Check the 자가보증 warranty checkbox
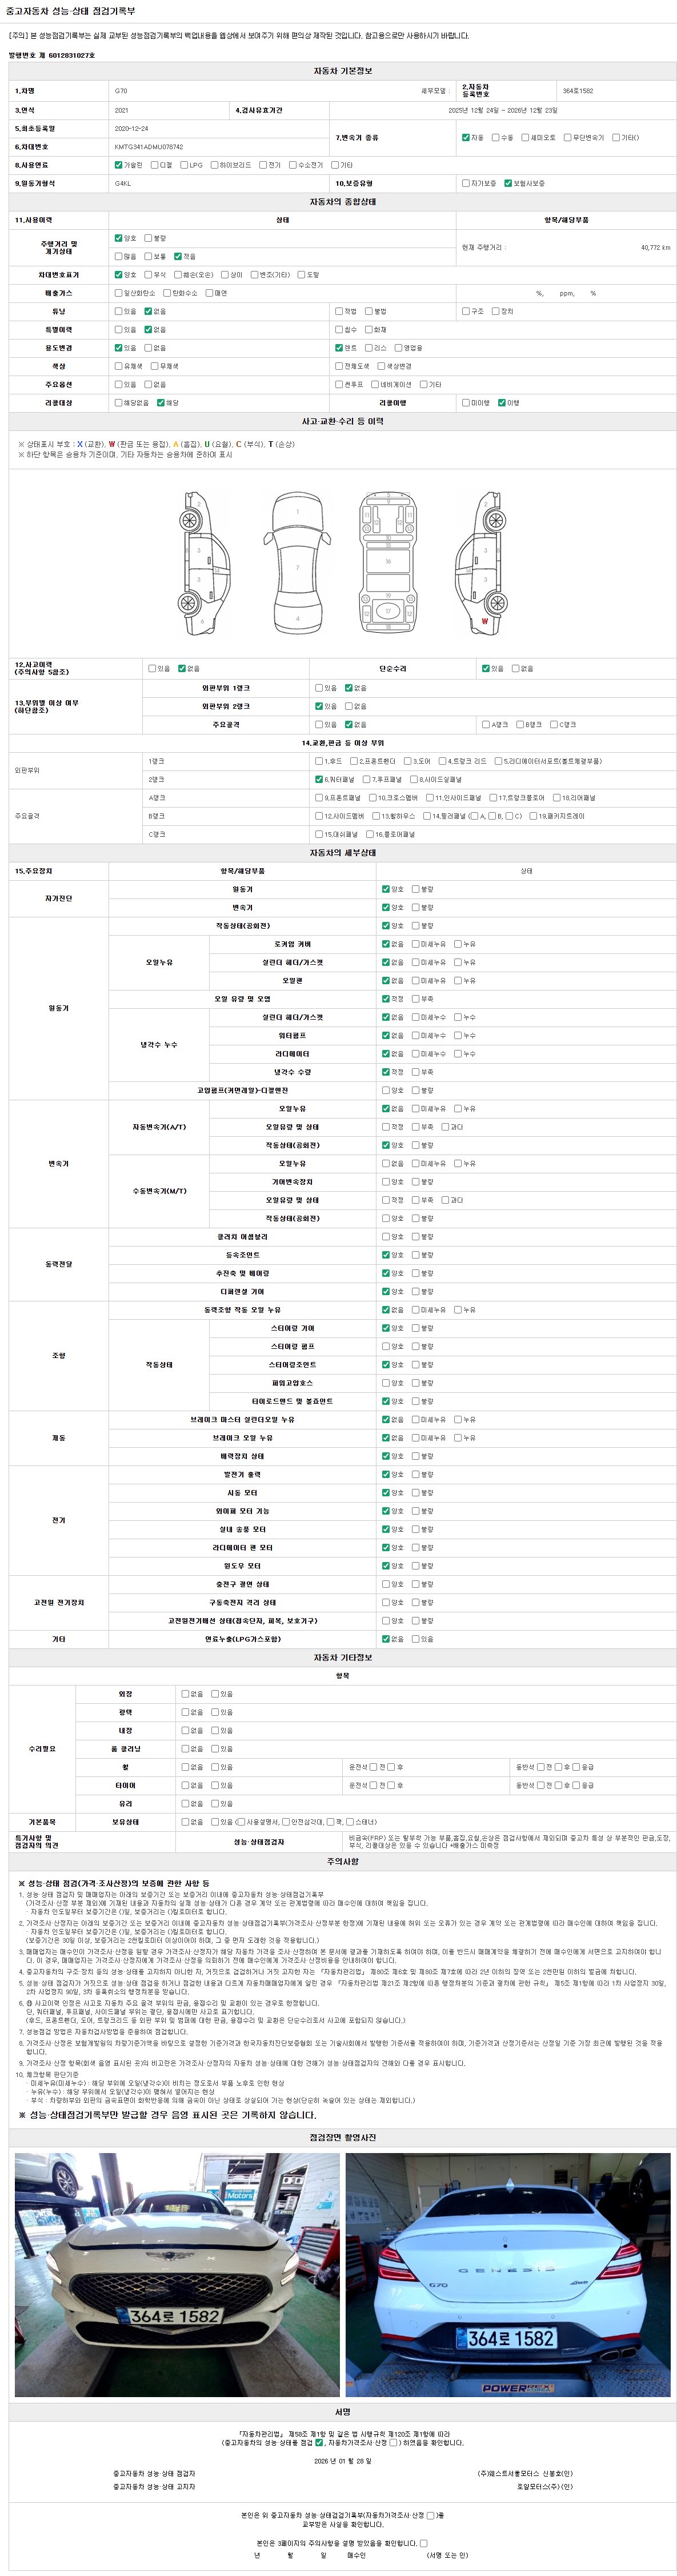 click(466, 183)
